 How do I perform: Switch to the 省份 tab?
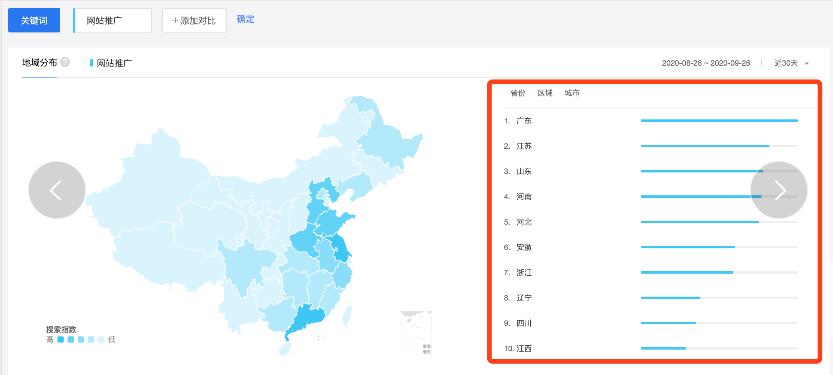pos(517,93)
